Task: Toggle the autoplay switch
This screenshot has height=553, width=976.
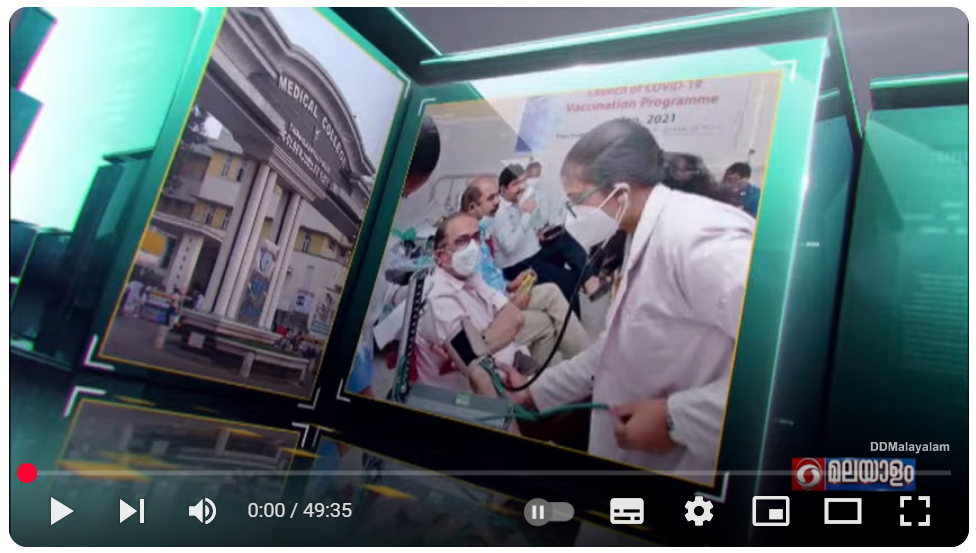Action: click(x=549, y=512)
